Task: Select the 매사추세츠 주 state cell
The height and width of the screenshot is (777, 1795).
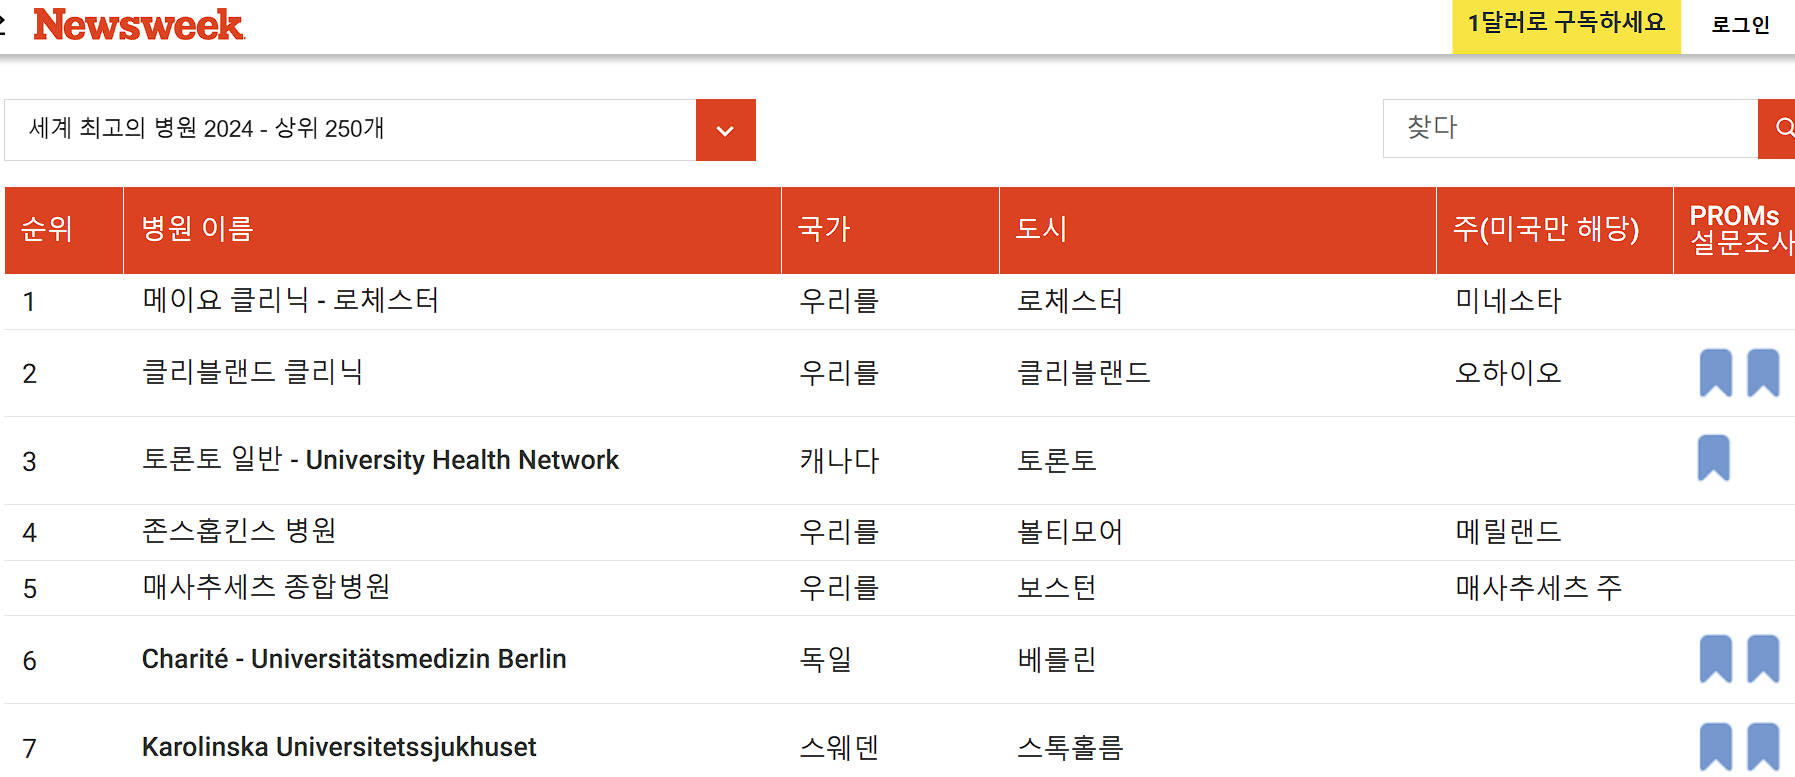Action: [1538, 588]
